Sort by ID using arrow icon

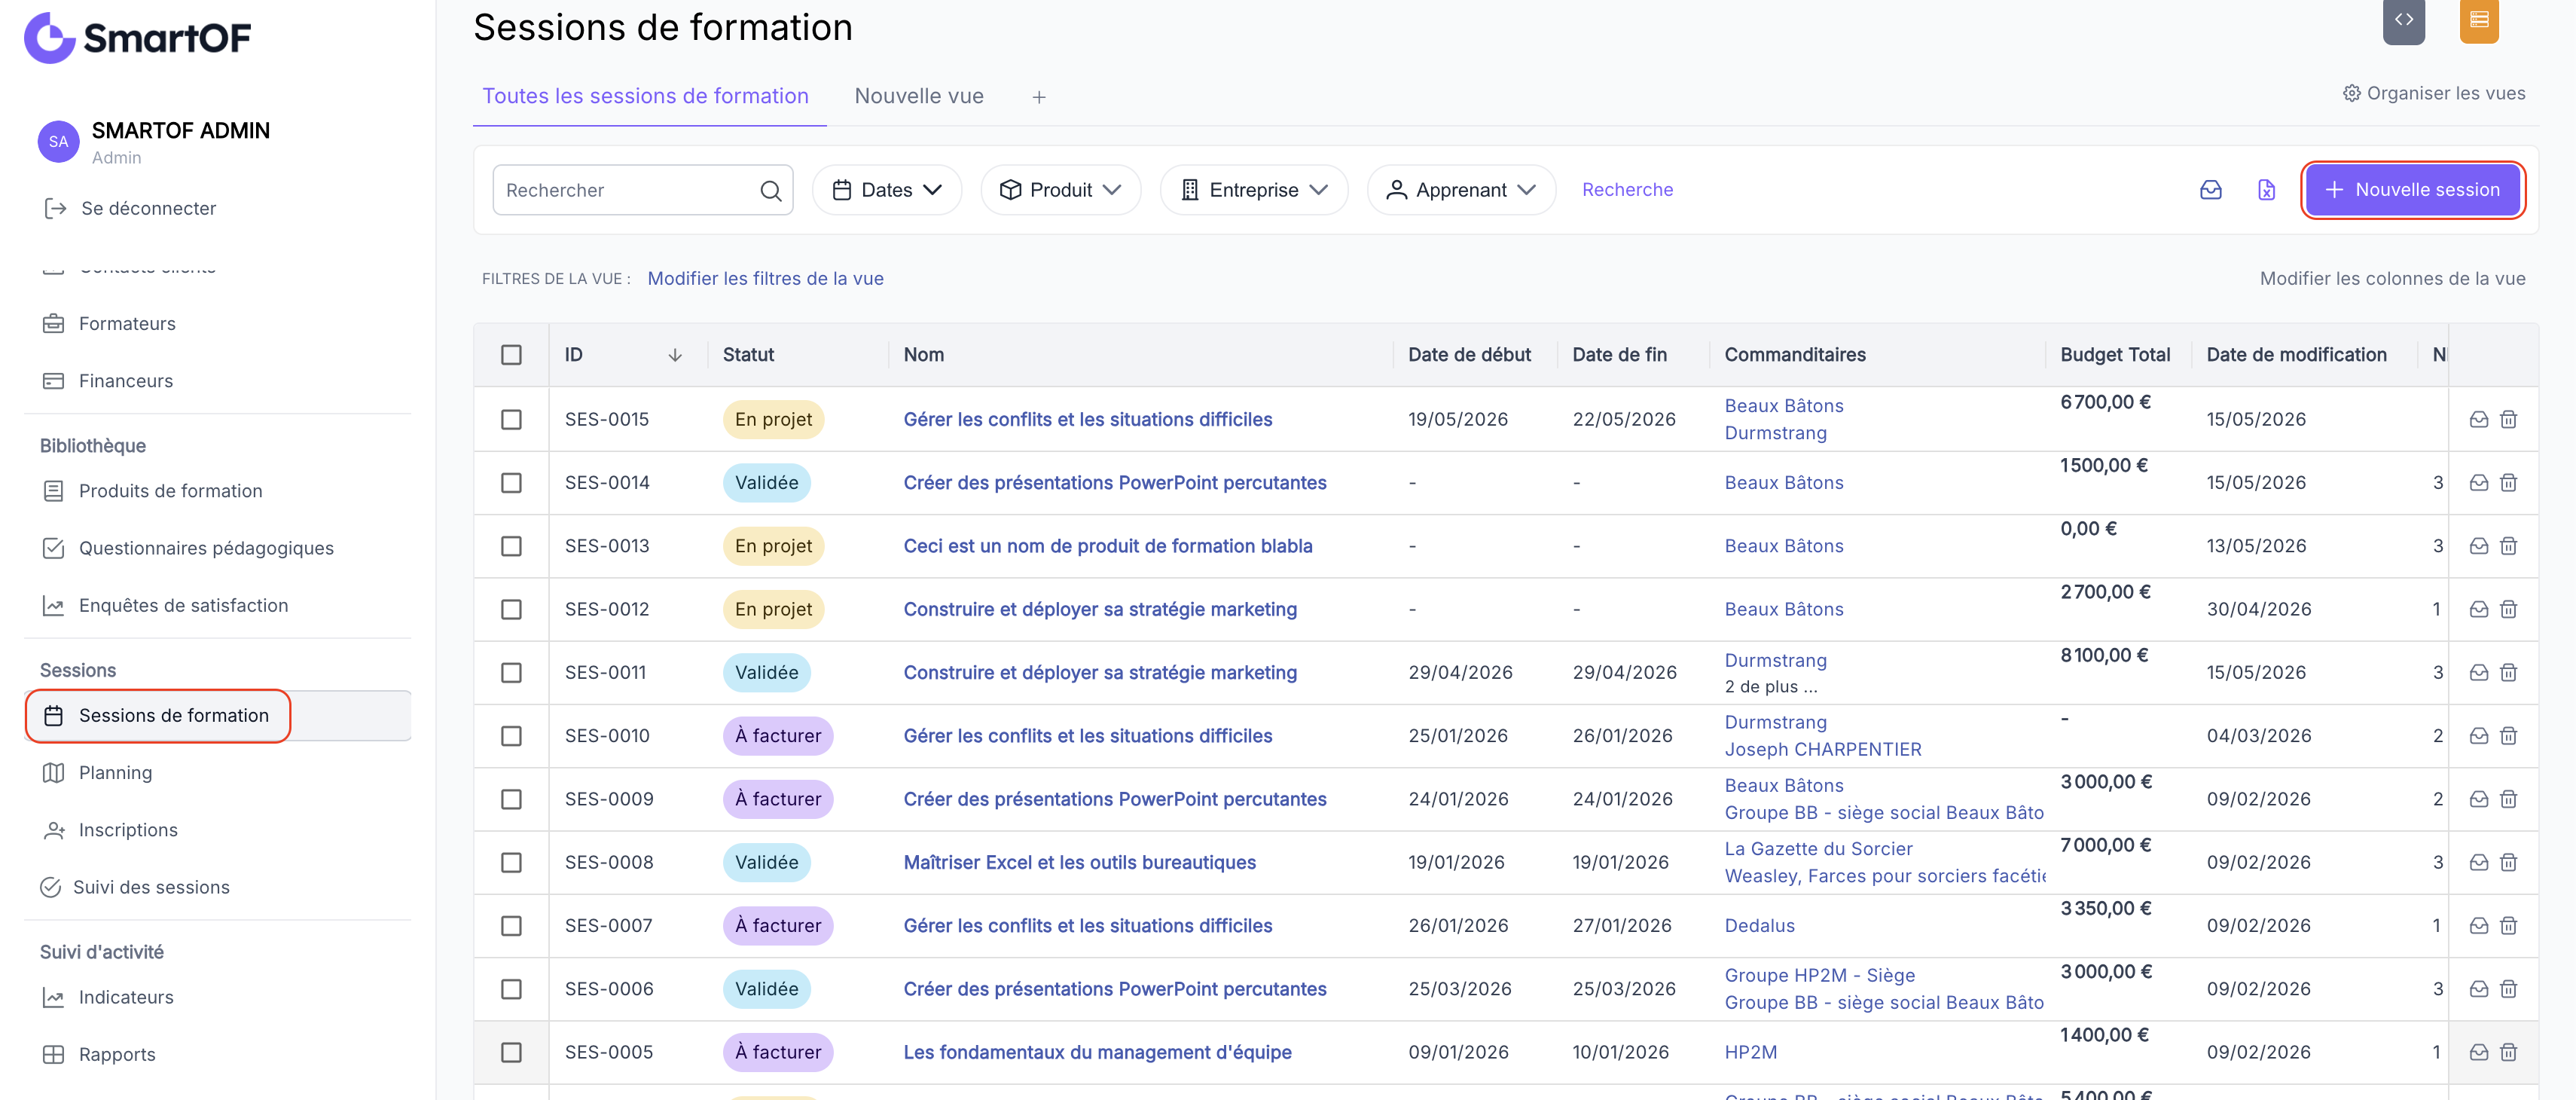(x=675, y=355)
